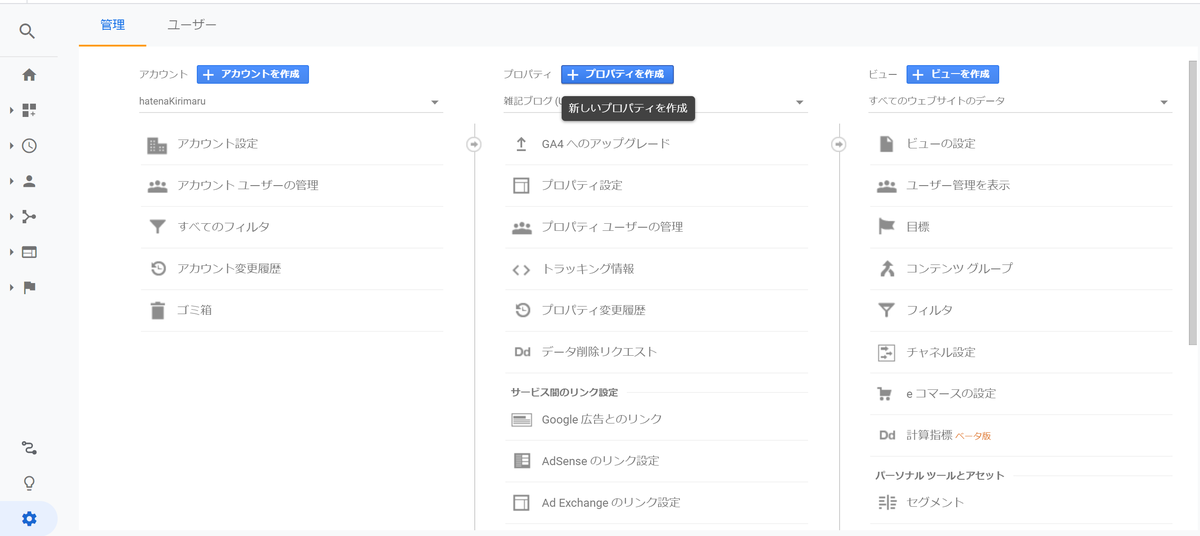Click the channel icon beside チャネル設定
This screenshot has width=1200, height=536.
point(886,352)
